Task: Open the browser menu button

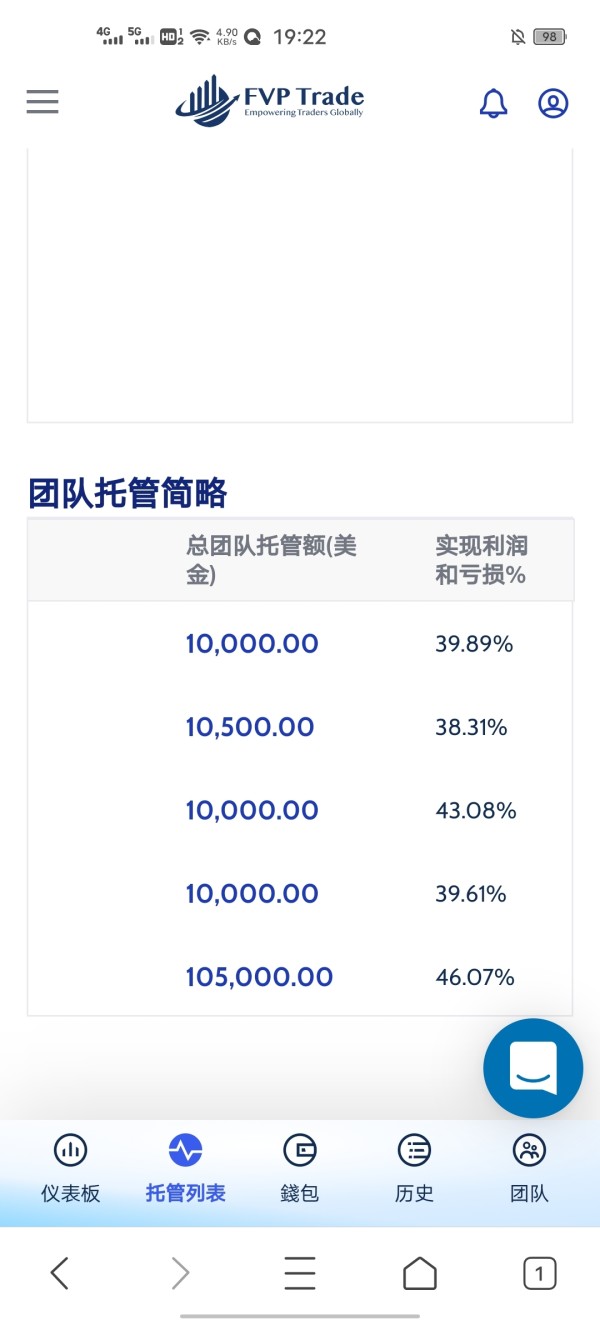Action: (300, 1273)
